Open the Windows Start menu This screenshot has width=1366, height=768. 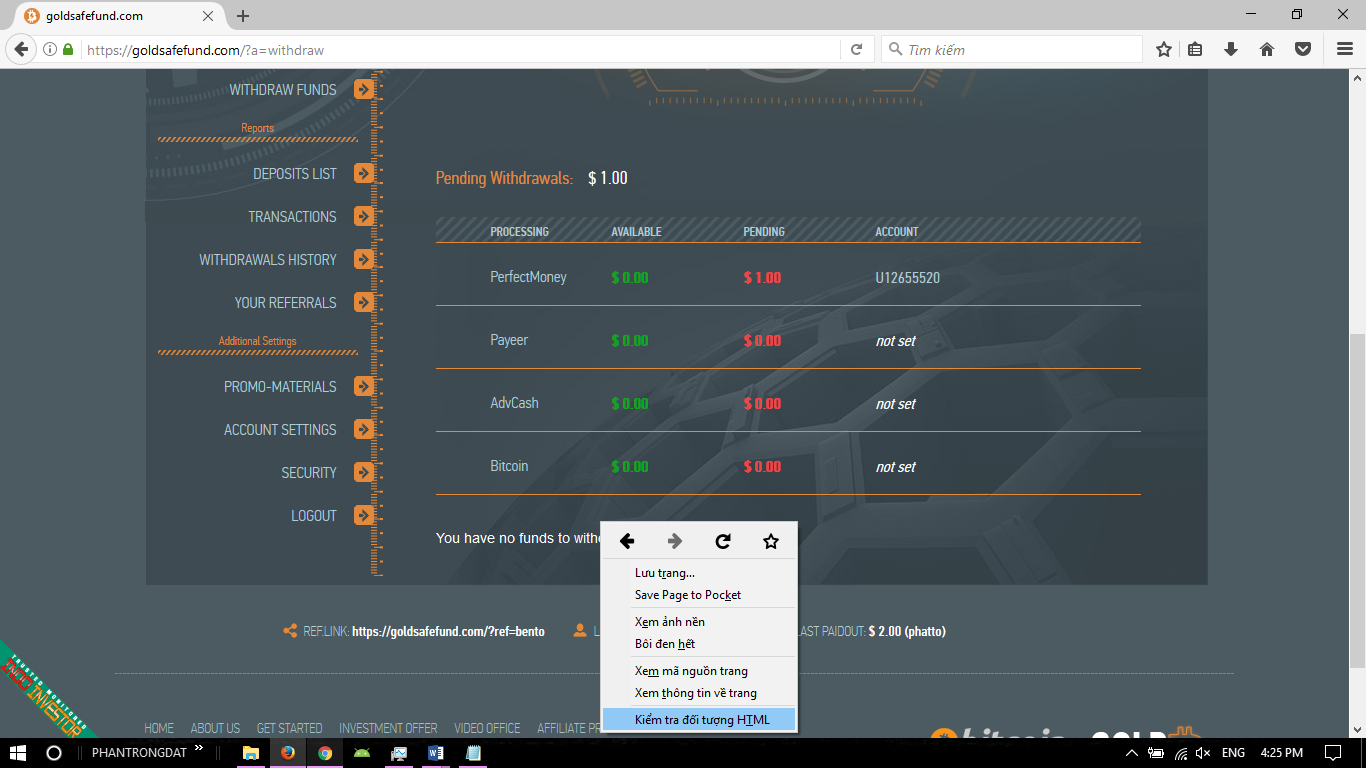tap(18, 752)
